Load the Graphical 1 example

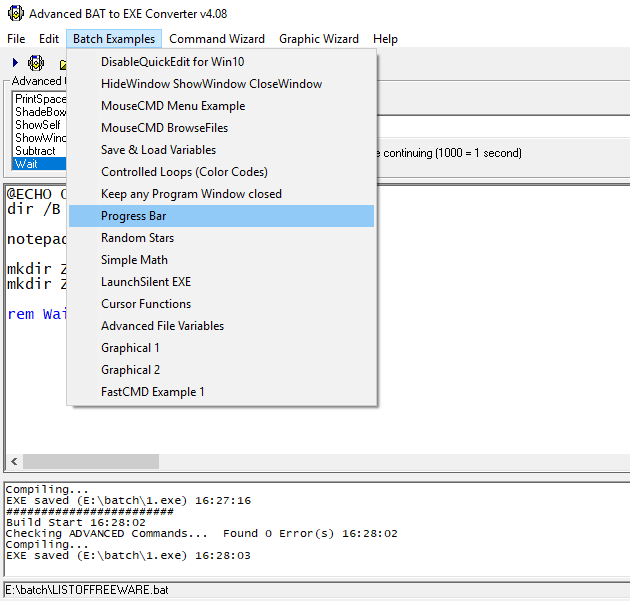click(x=221, y=348)
